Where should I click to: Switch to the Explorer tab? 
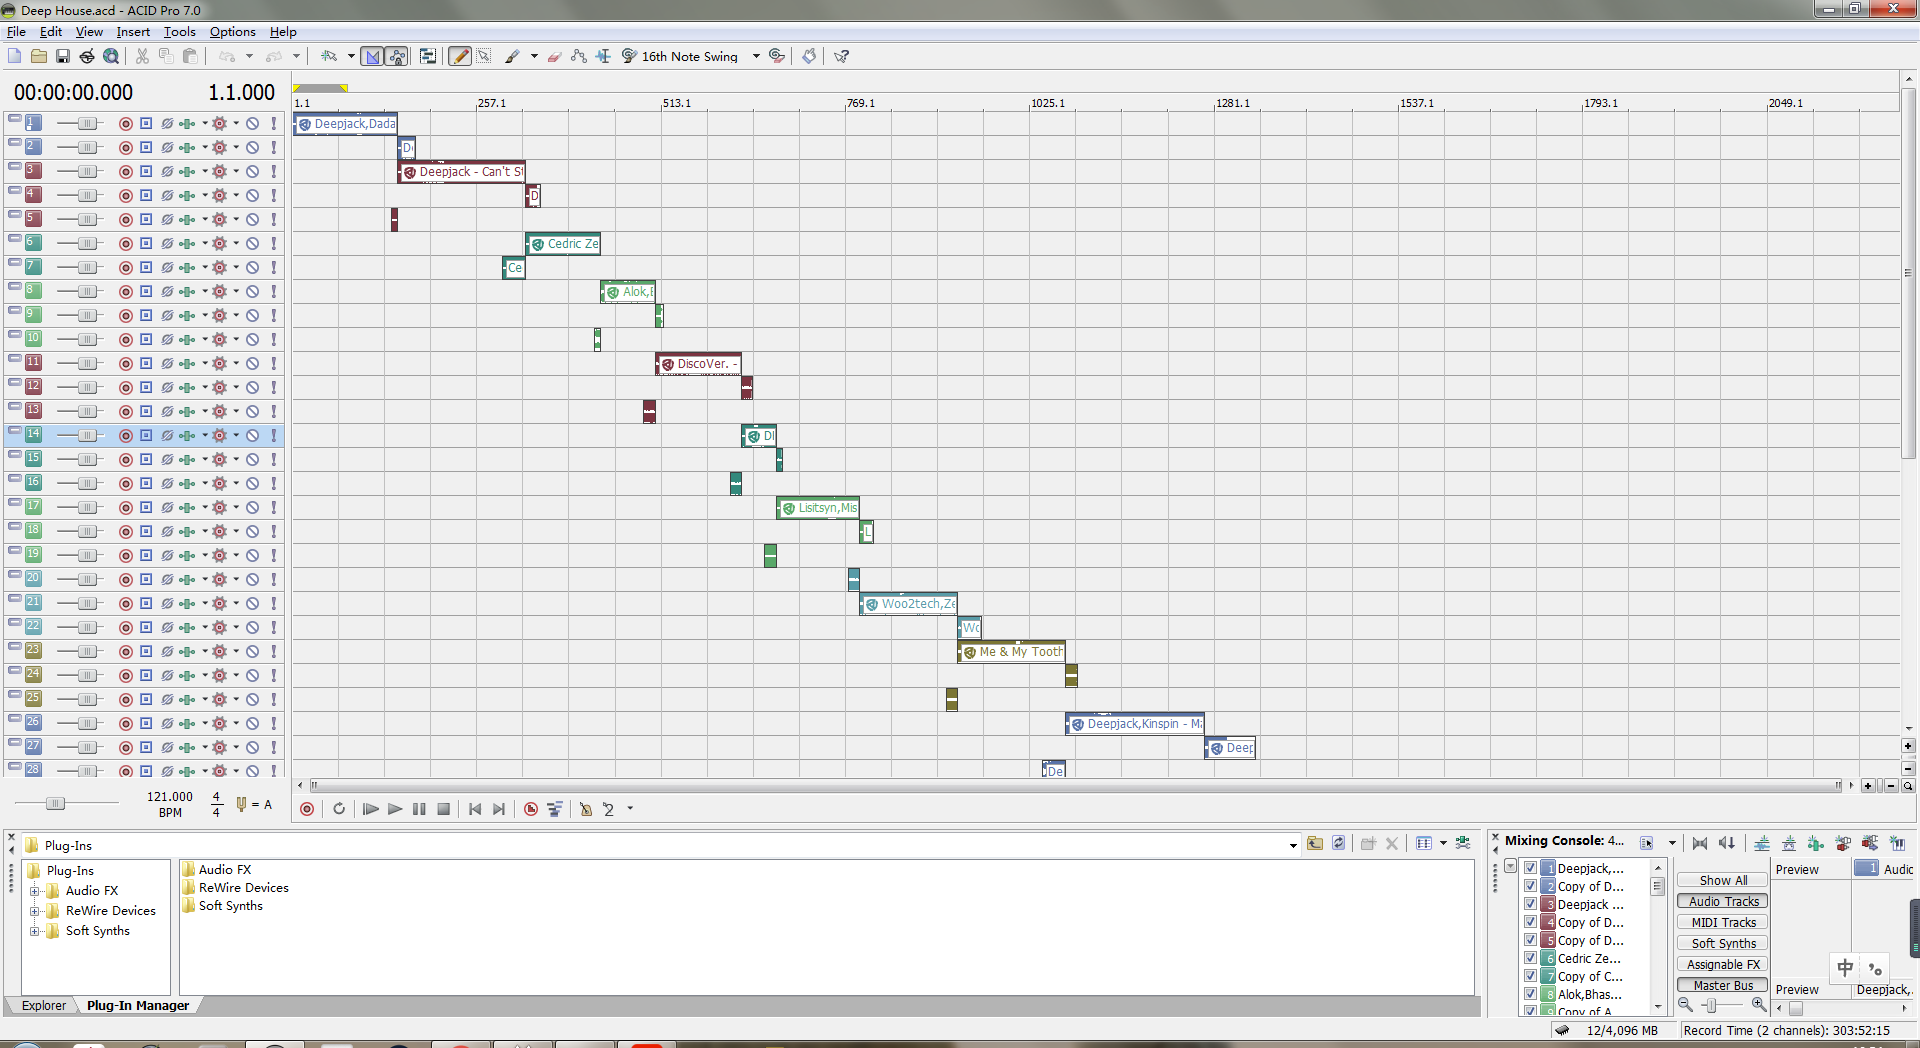pos(44,1006)
